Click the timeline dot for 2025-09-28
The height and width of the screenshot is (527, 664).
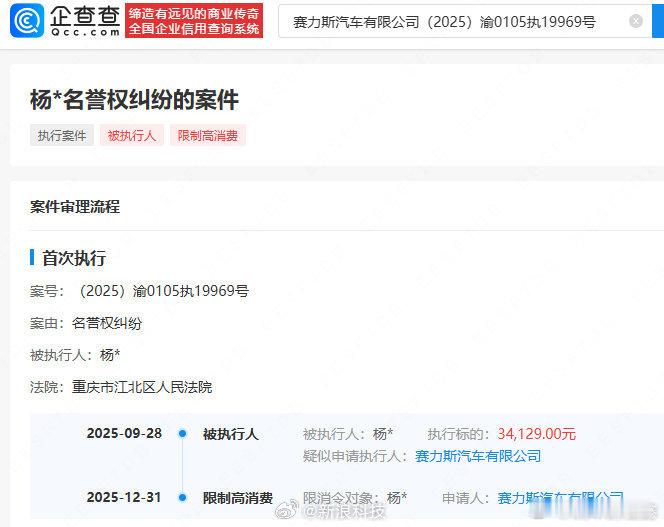point(183,433)
